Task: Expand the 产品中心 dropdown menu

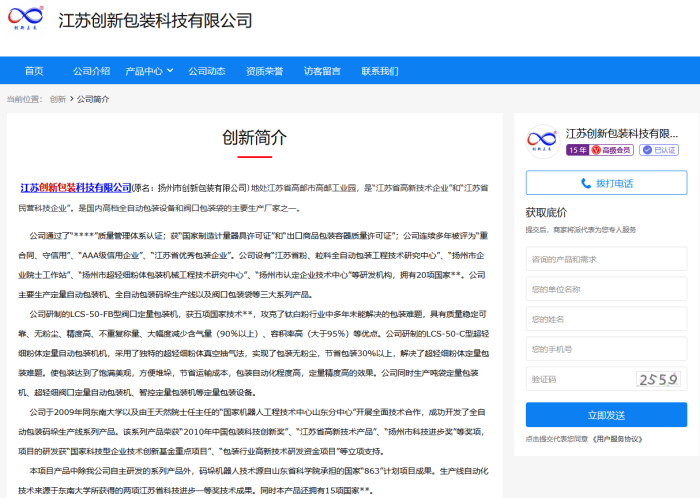Action: [149, 71]
